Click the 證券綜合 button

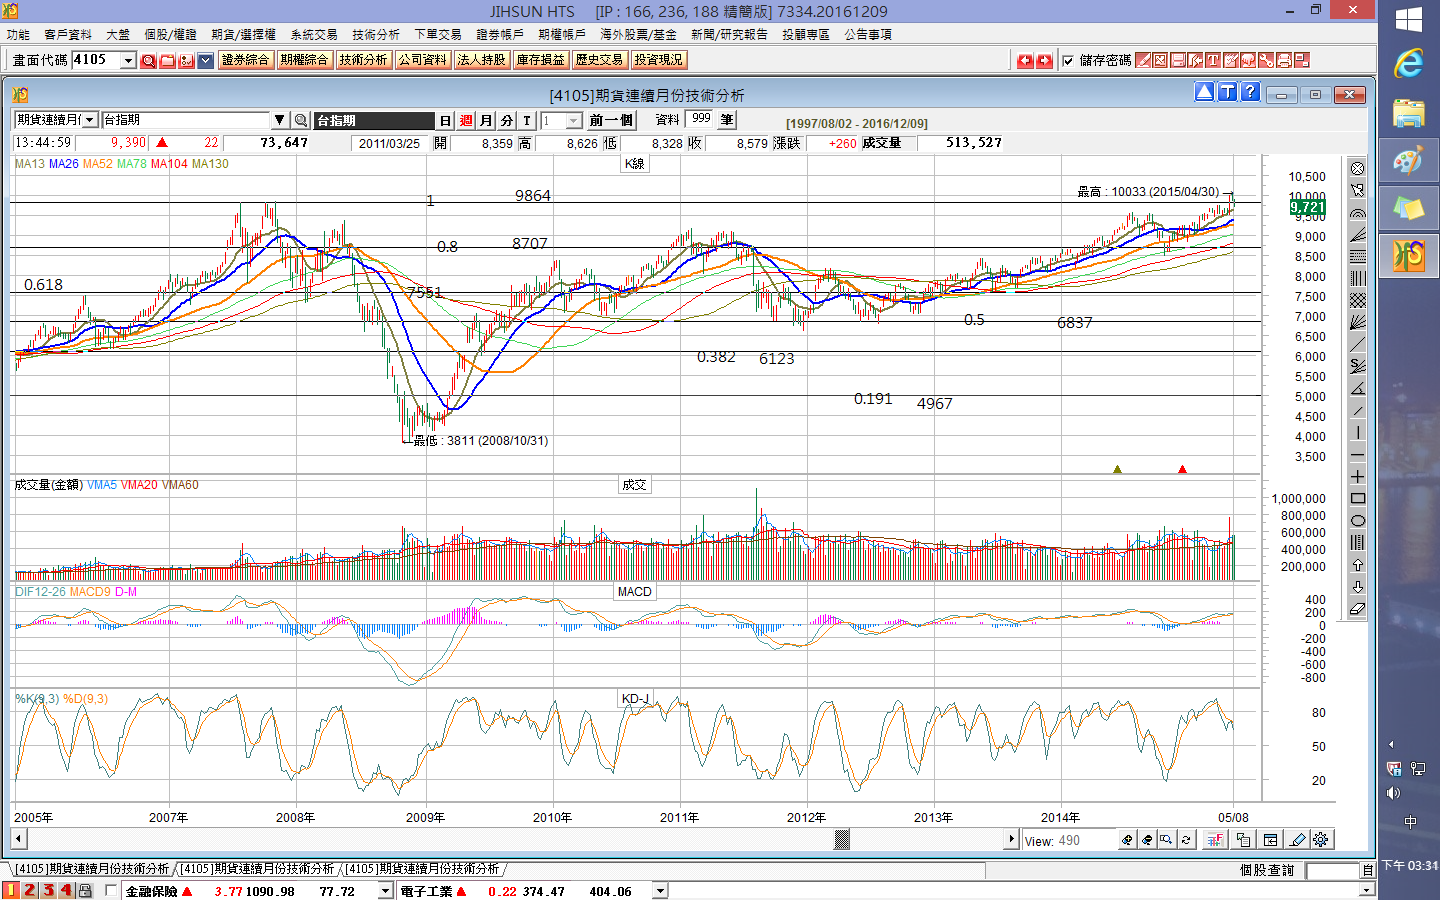246,60
